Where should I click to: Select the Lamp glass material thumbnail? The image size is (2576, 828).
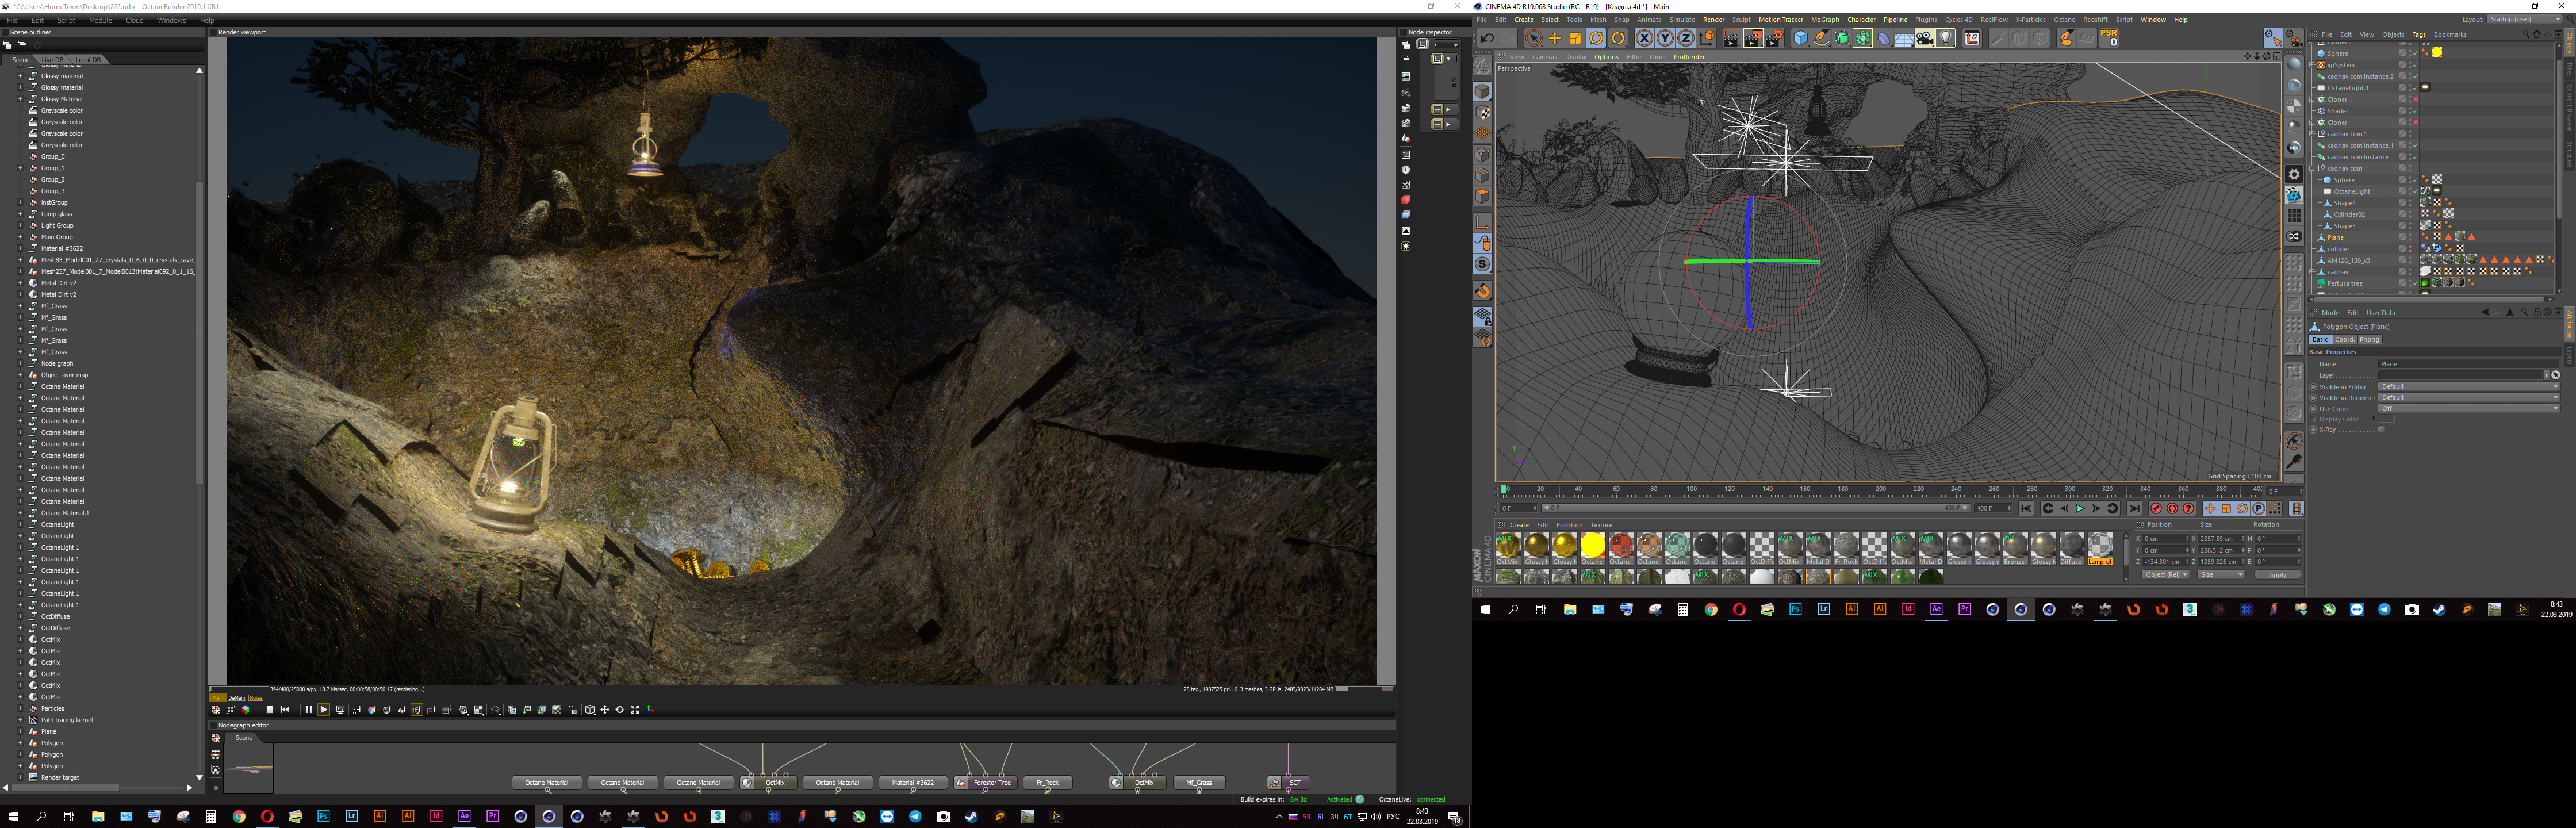tap(2099, 546)
